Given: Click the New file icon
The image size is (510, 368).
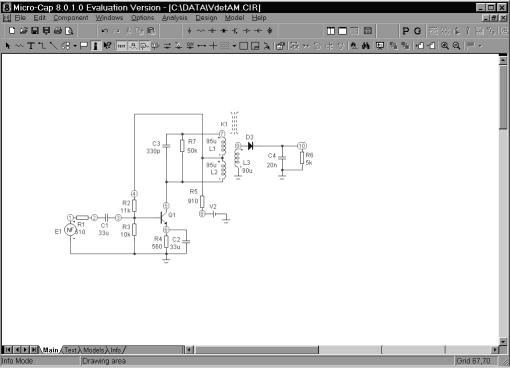Looking at the screenshot, I should 12,31.
